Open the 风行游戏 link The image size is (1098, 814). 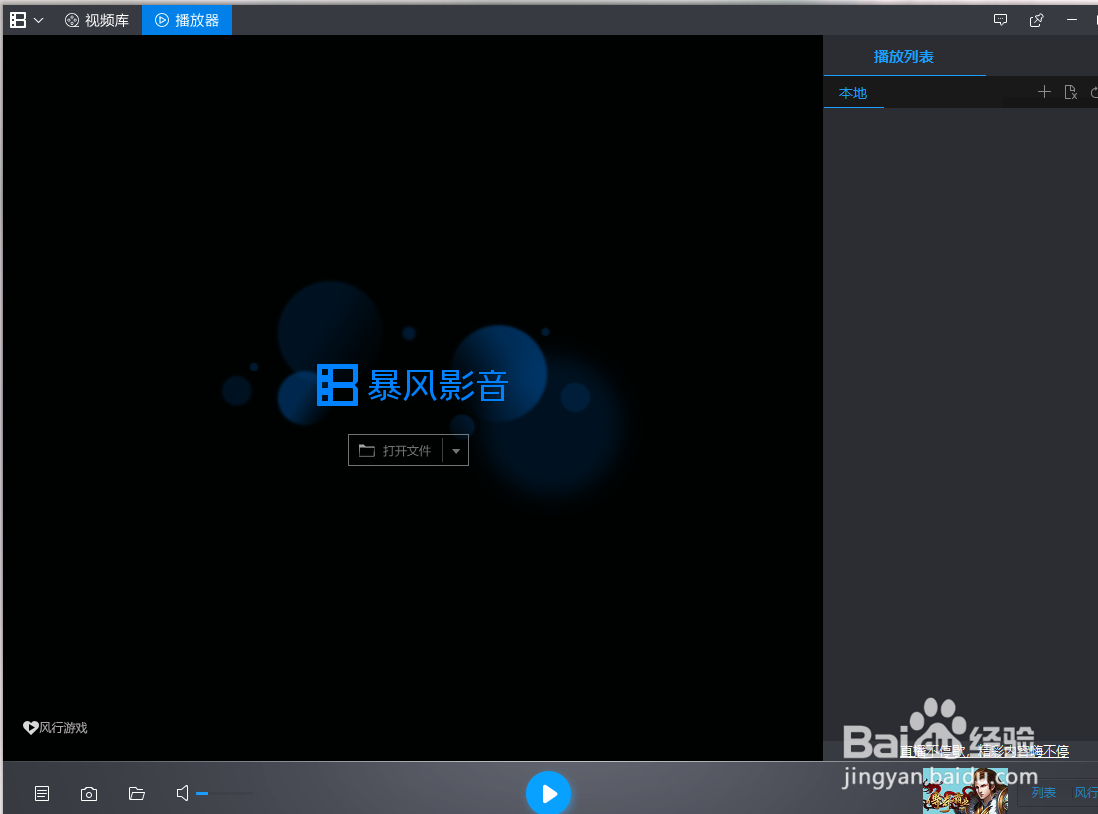click(x=55, y=728)
